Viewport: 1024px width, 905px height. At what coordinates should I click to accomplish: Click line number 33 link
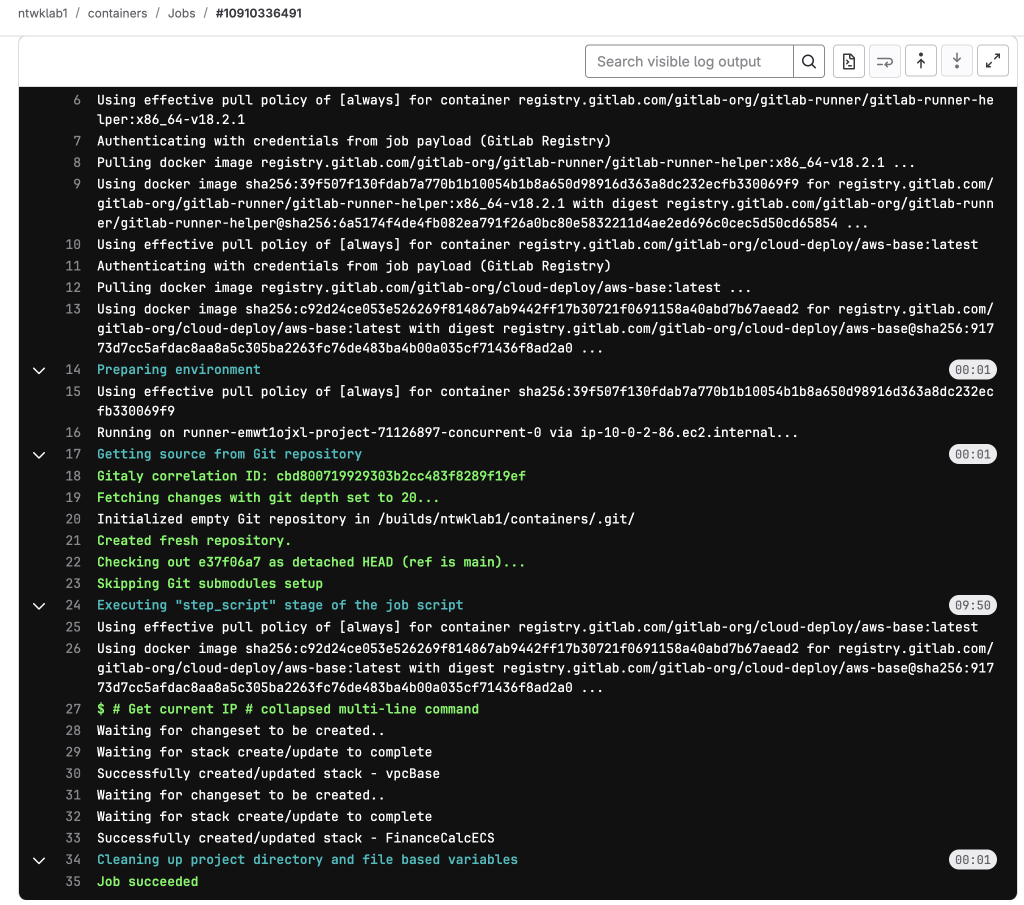click(x=73, y=838)
